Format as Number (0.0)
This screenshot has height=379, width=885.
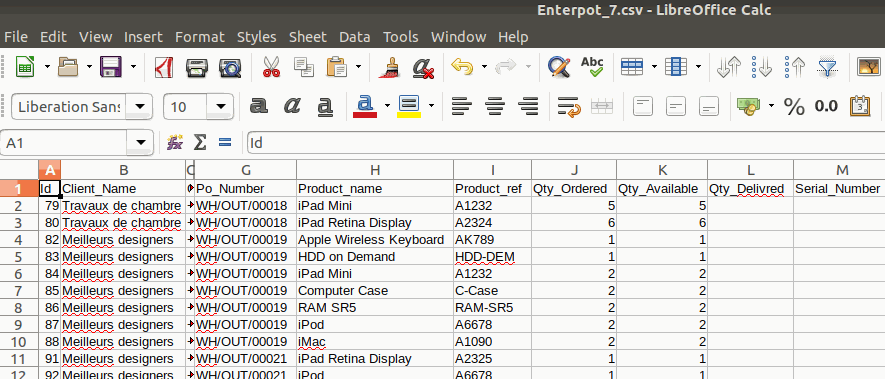point(826,106)
